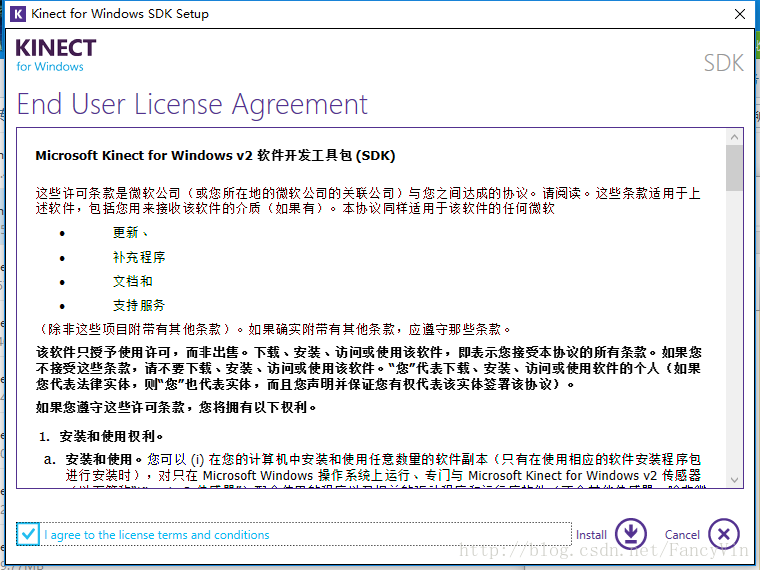
Task: Click the bullet item "补充程序"
Action: (x=139, y=257)
